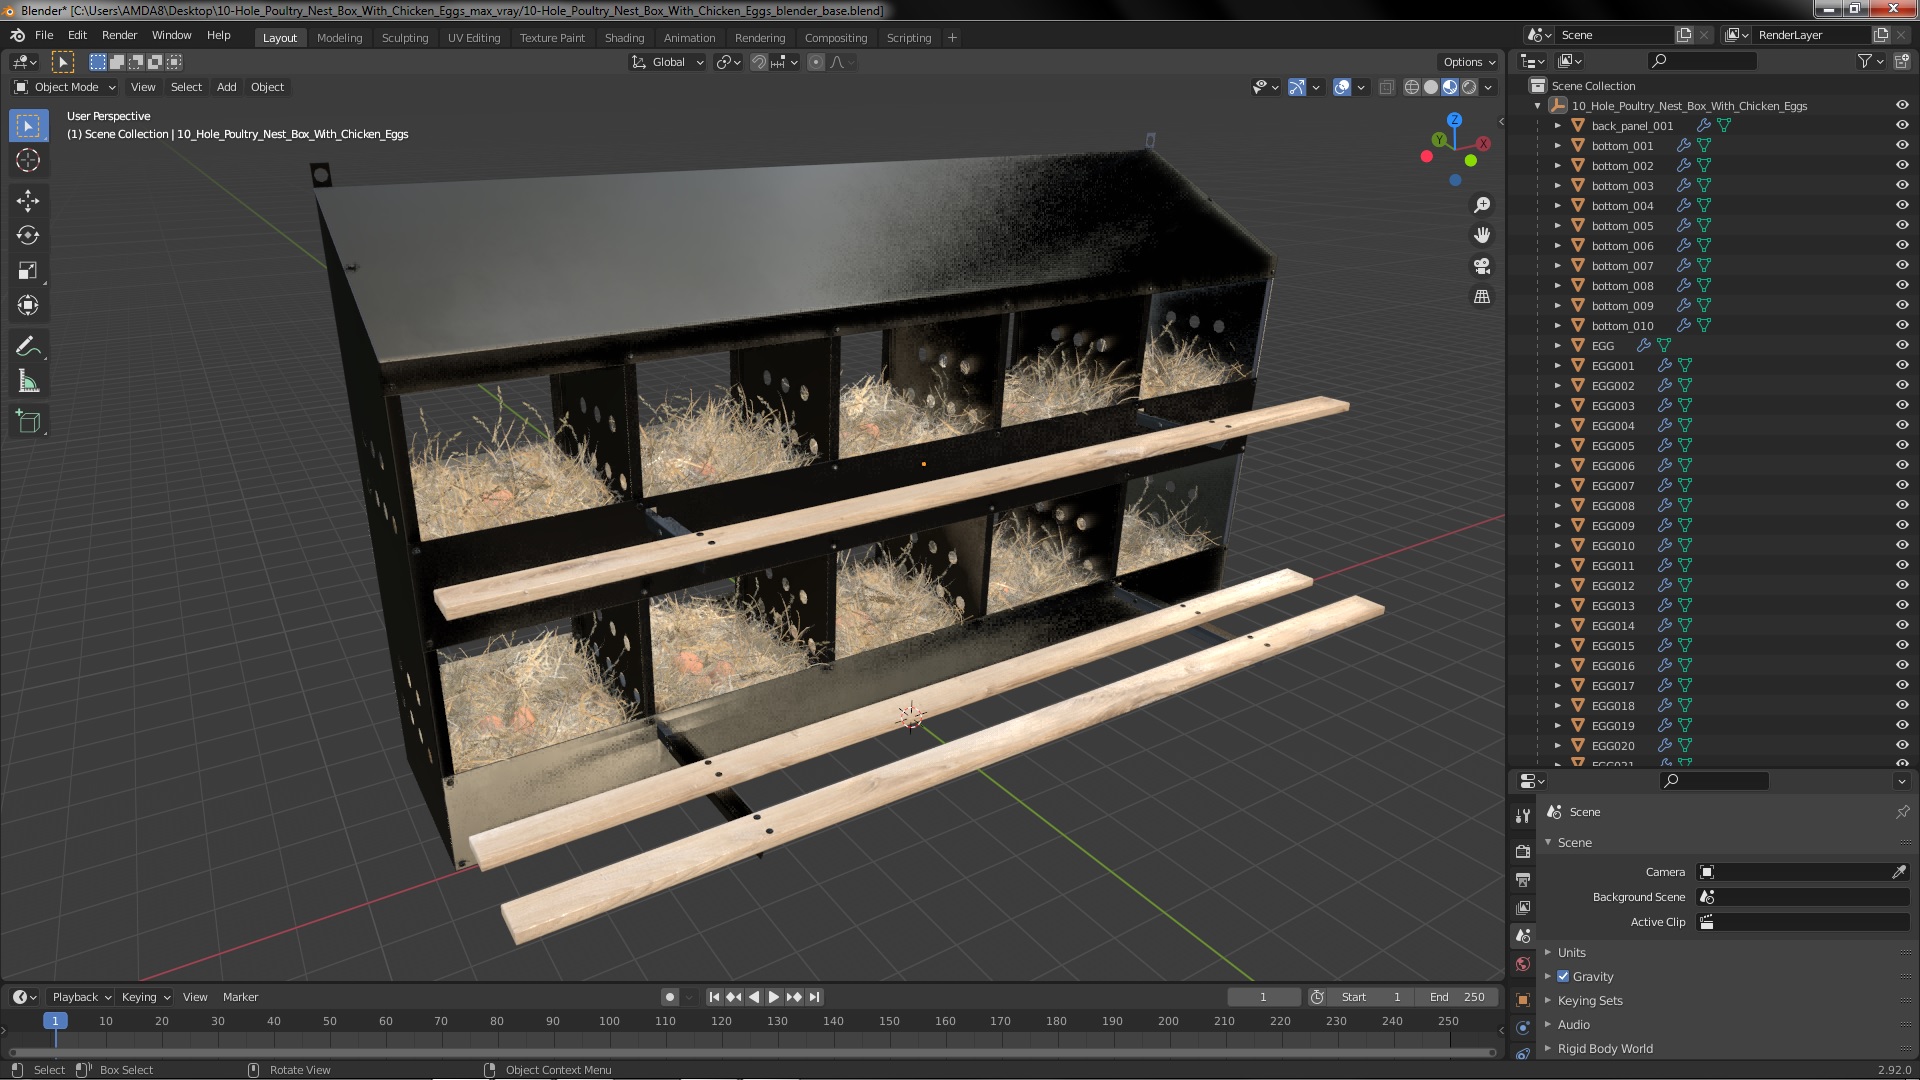Open the timeline Marker menu
This screenshot has width=1920, height=1080.
click(240, 997)
